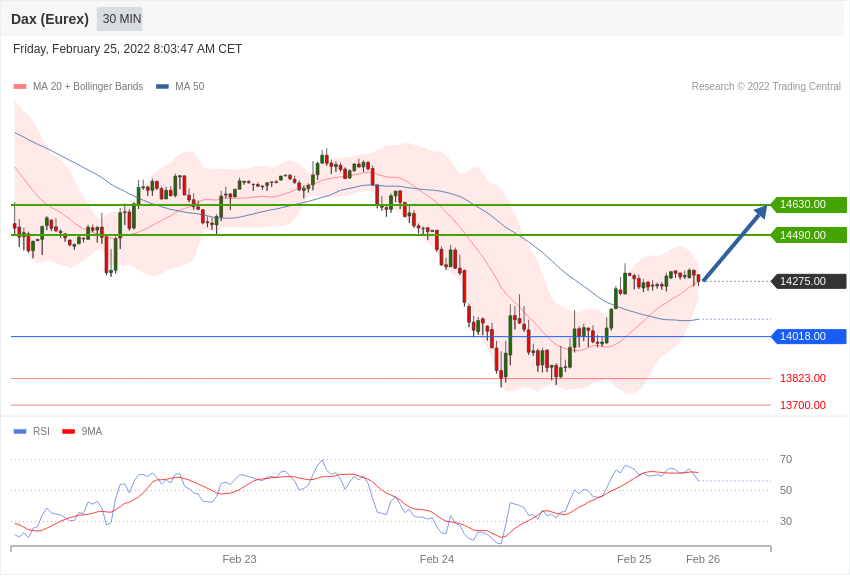This screenshot has width=850, height=576.
Task: Open the Research Trading Central copyright link
Action: pyautogui.click(x=766, y=87)
